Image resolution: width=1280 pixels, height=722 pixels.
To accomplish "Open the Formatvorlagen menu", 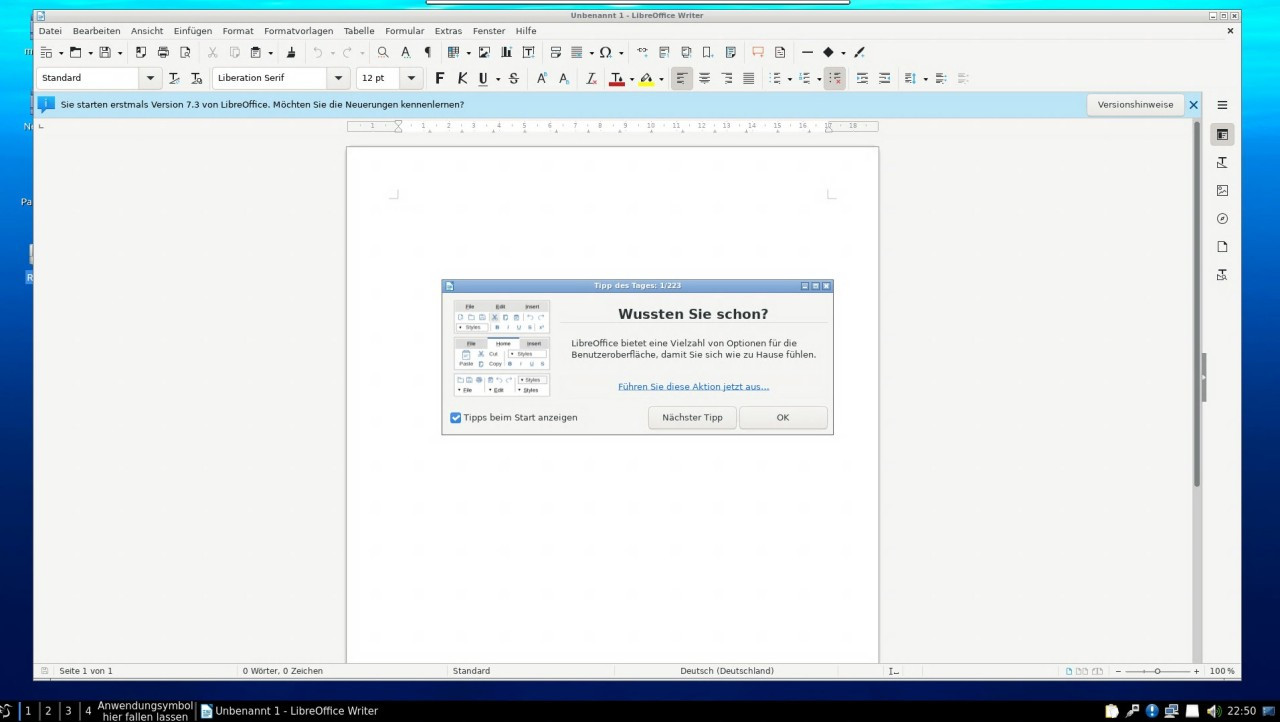I will 299,31.
